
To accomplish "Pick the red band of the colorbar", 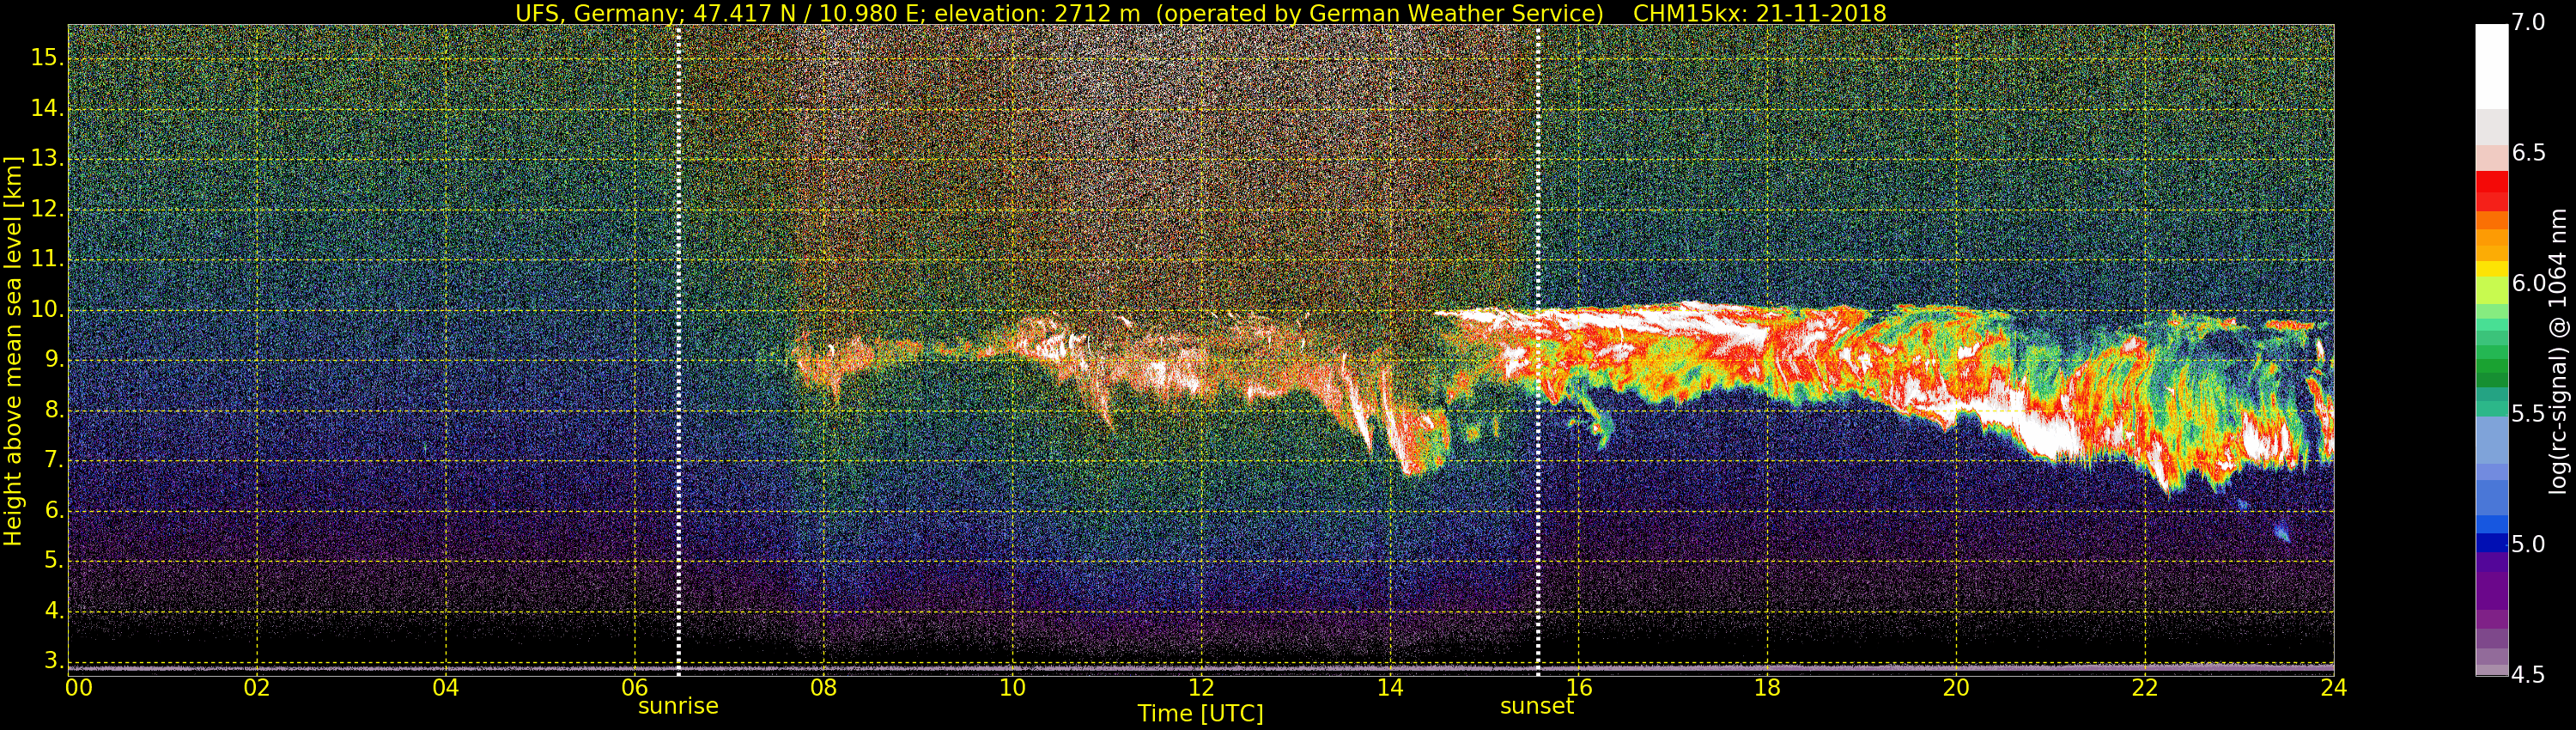I will coord(2491,191).
